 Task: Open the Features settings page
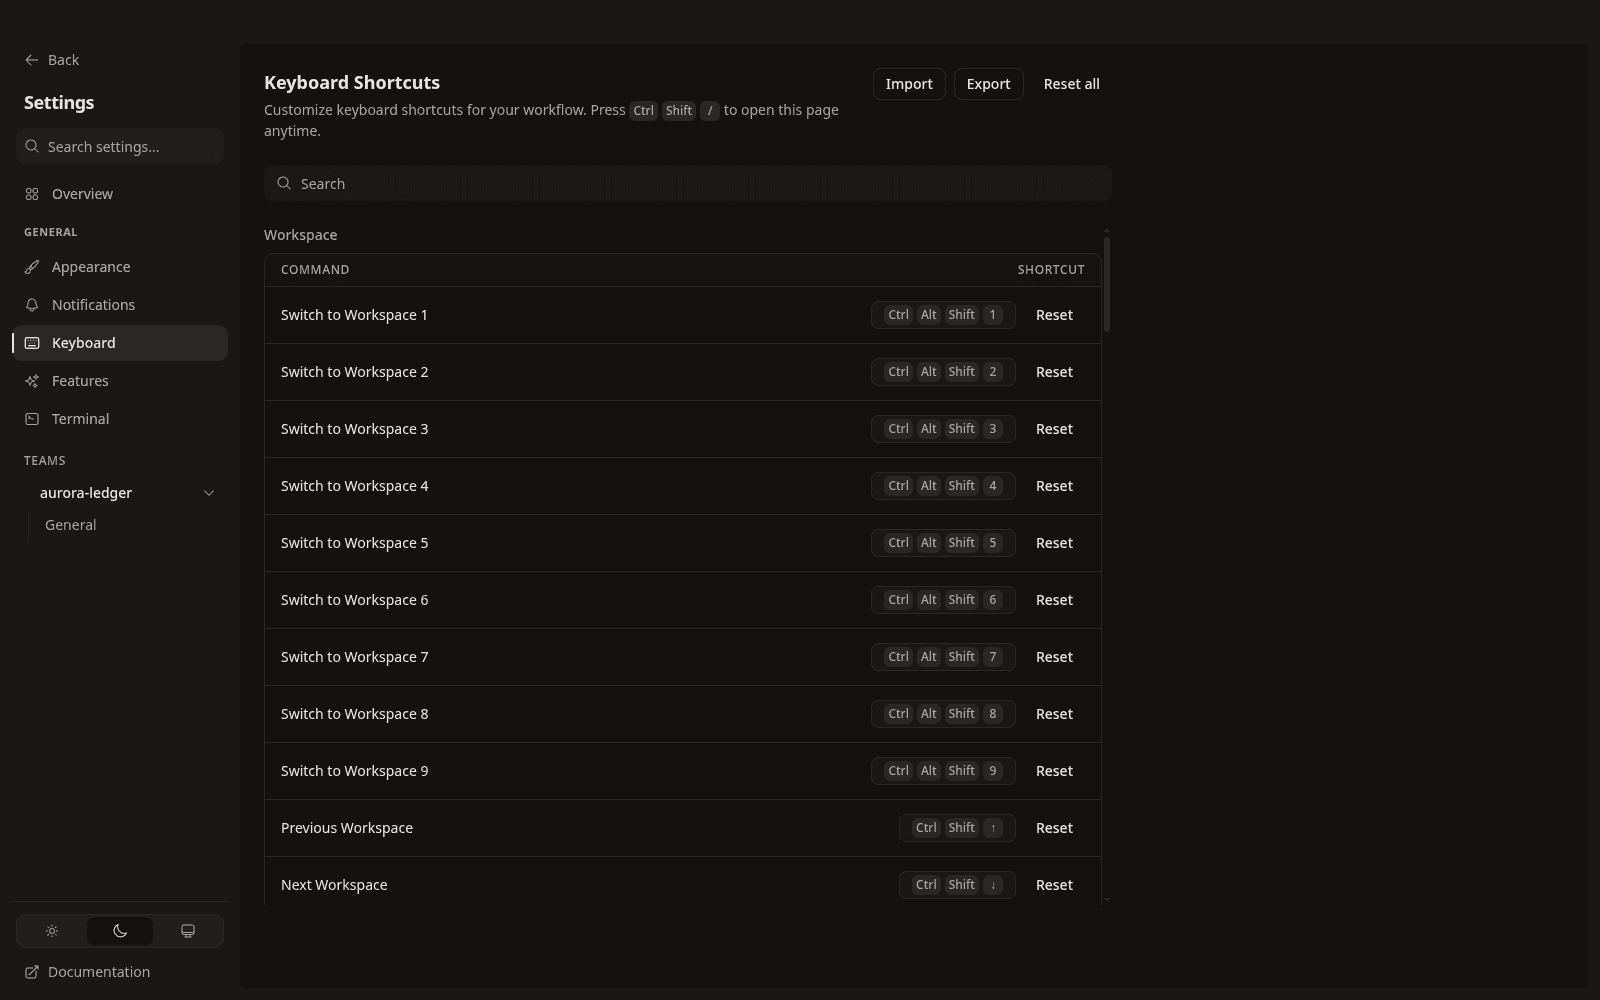click(x=120, y=381)
